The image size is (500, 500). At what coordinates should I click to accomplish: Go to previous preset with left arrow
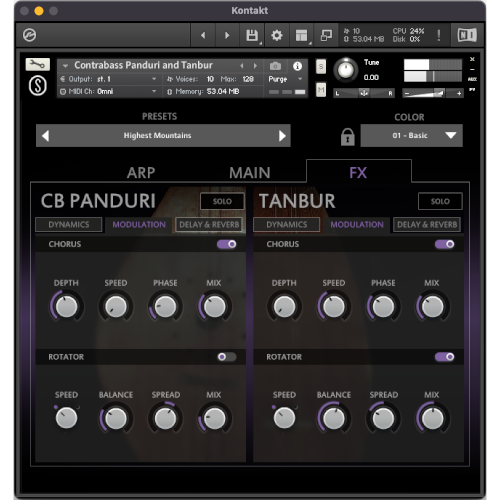click(46, 136)
